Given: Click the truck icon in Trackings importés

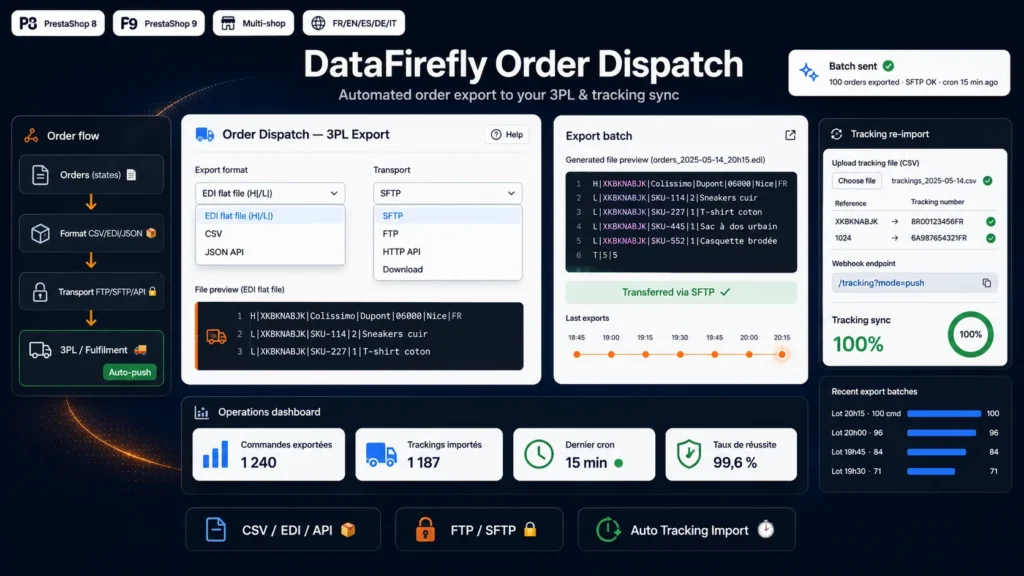Looking at the screenshot, I should tap(381, 455).
